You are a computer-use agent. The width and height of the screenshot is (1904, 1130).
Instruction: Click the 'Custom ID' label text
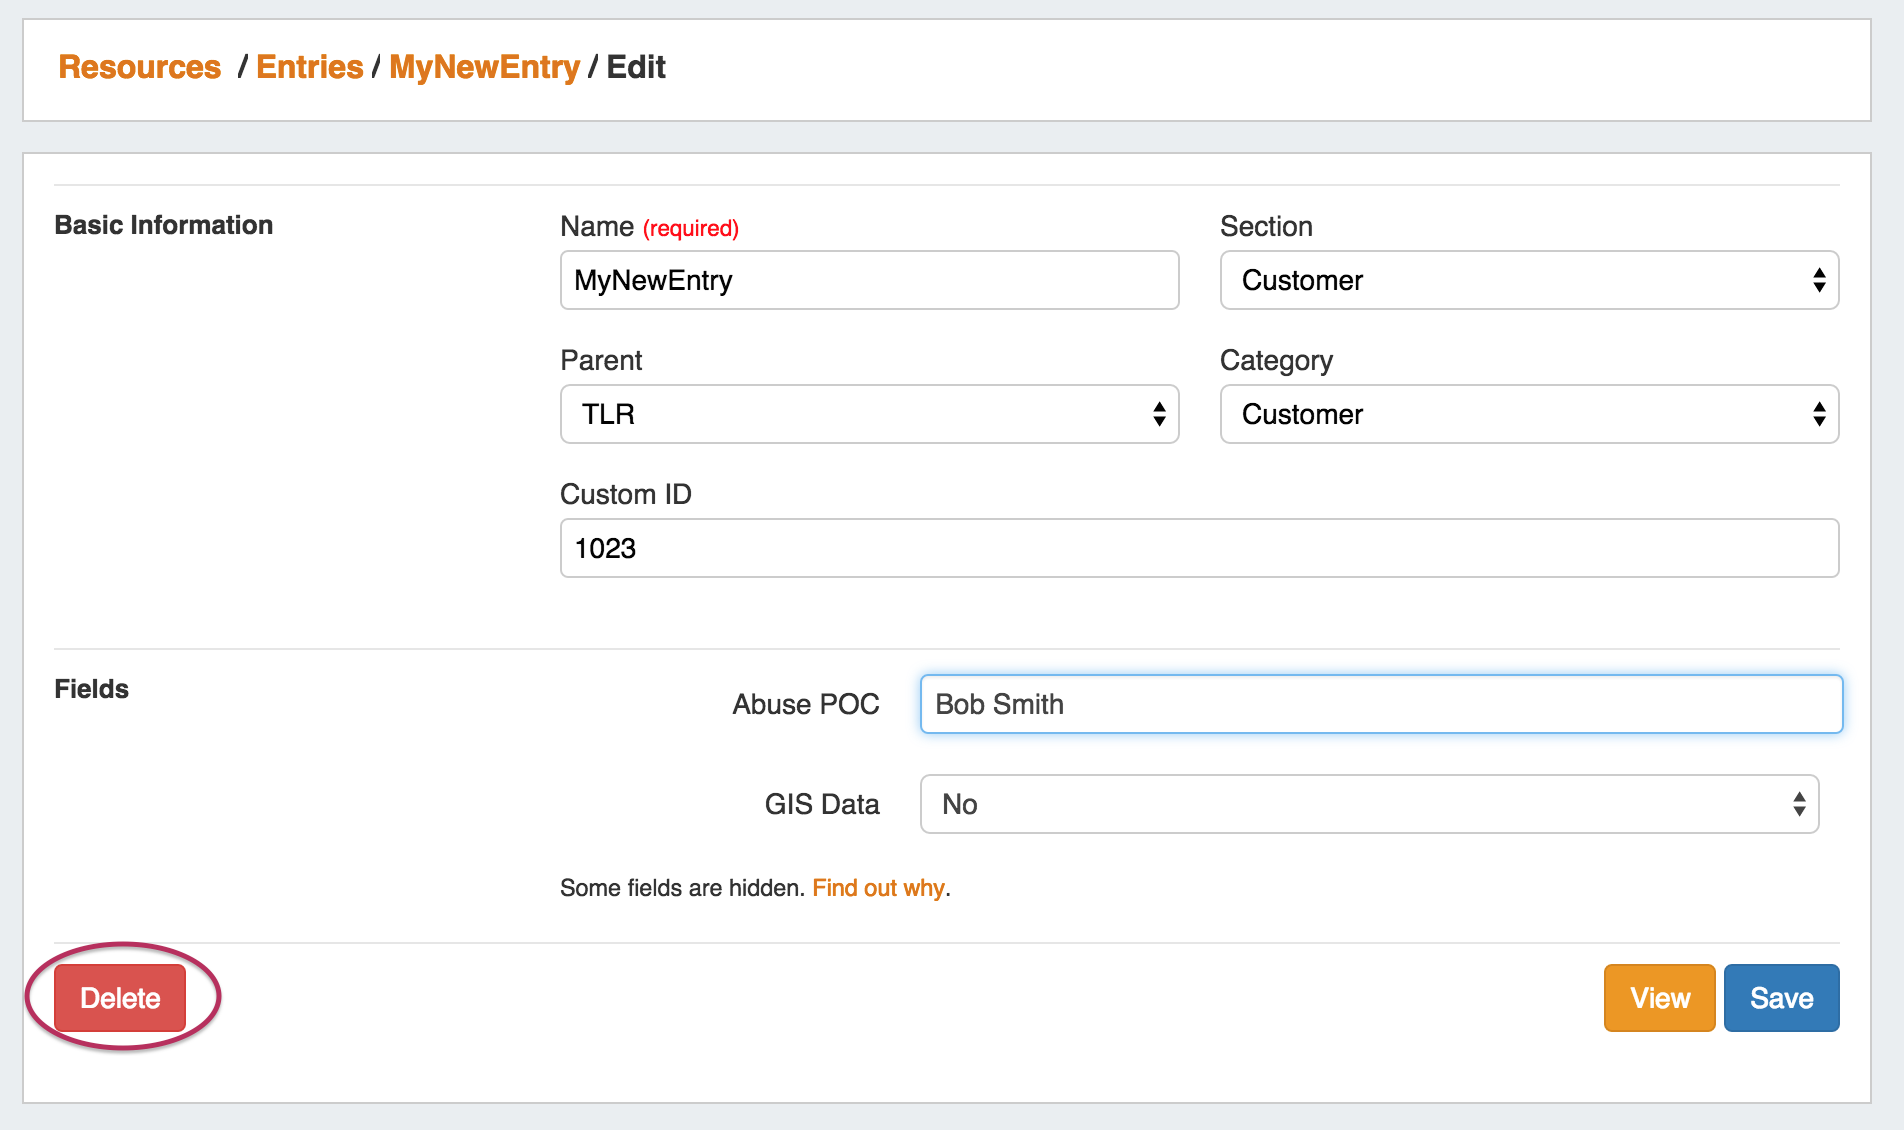click(625, 494)
